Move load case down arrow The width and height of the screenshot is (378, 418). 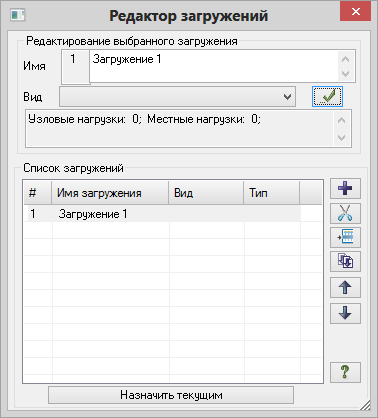[345, 313]
